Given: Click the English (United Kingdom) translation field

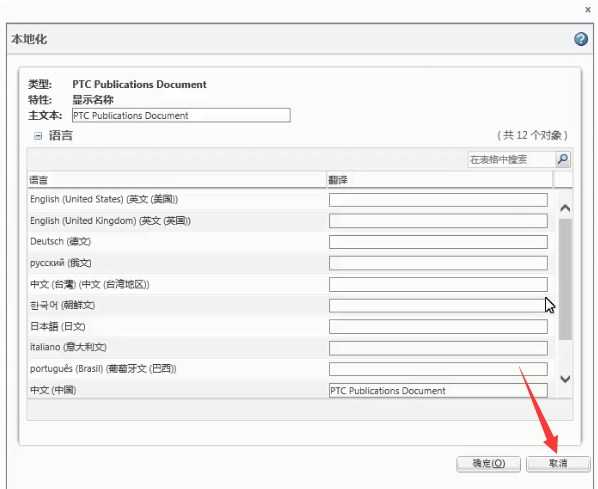Looking at the screenshot, I should 438,221.
